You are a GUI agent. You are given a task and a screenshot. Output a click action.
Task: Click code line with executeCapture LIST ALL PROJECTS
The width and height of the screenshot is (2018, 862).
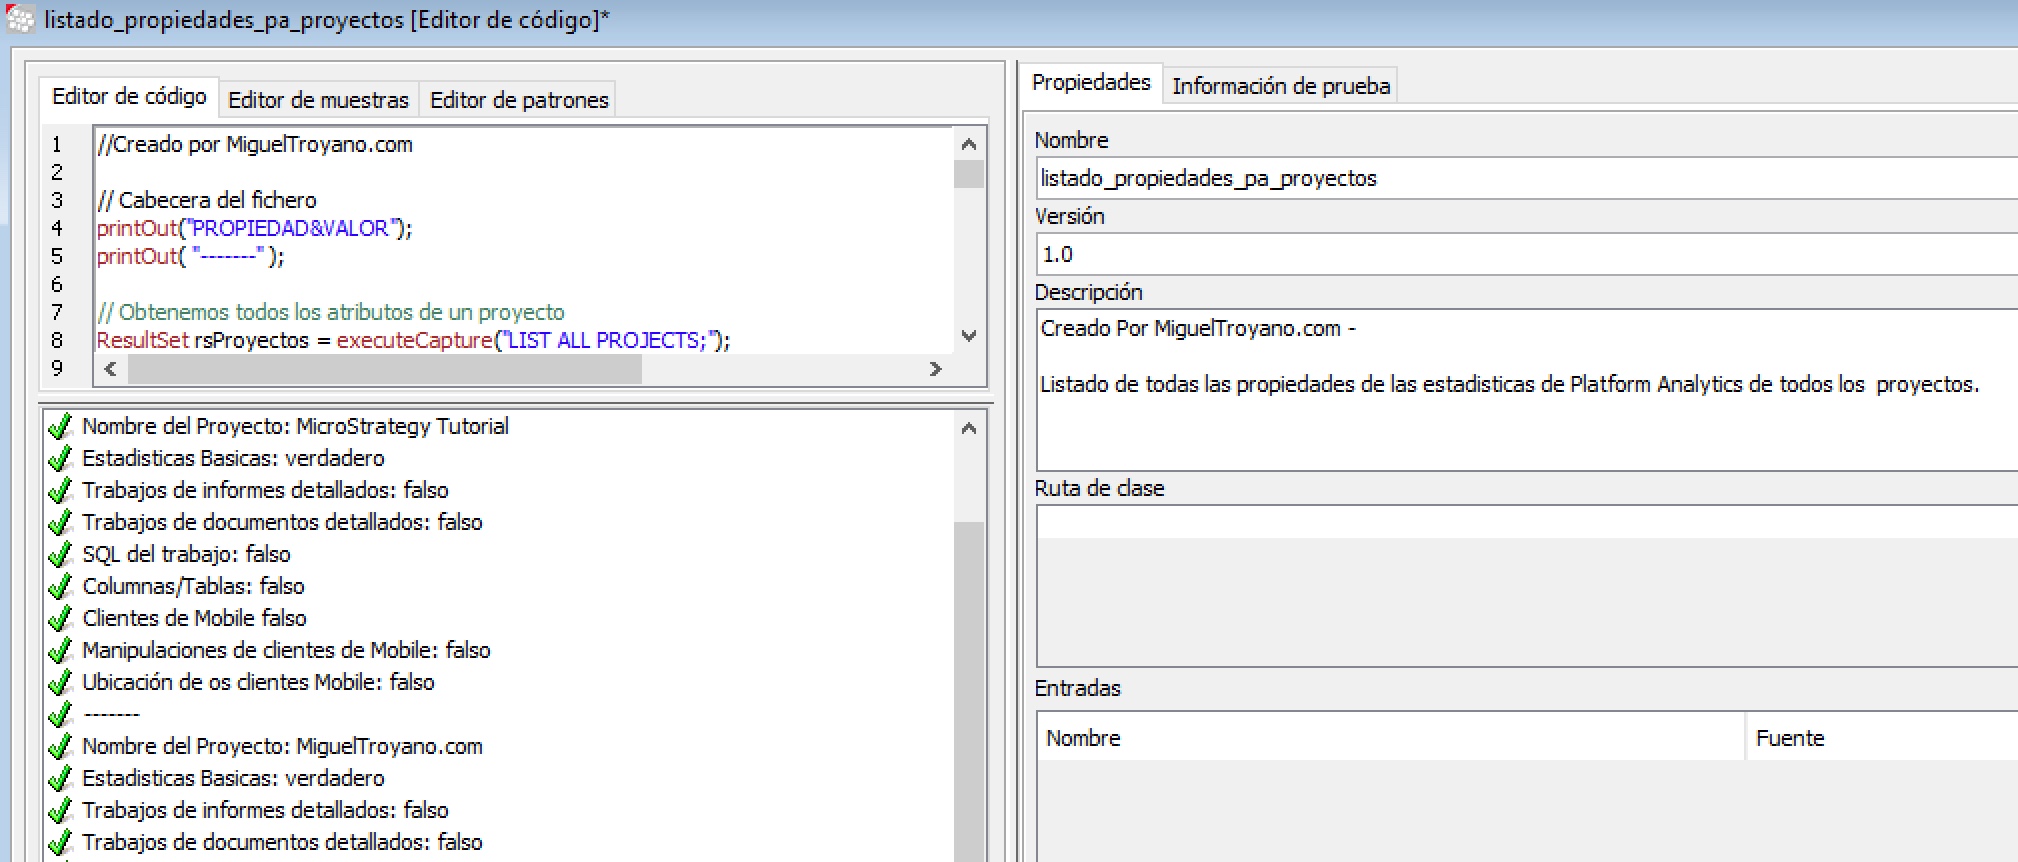413,340
